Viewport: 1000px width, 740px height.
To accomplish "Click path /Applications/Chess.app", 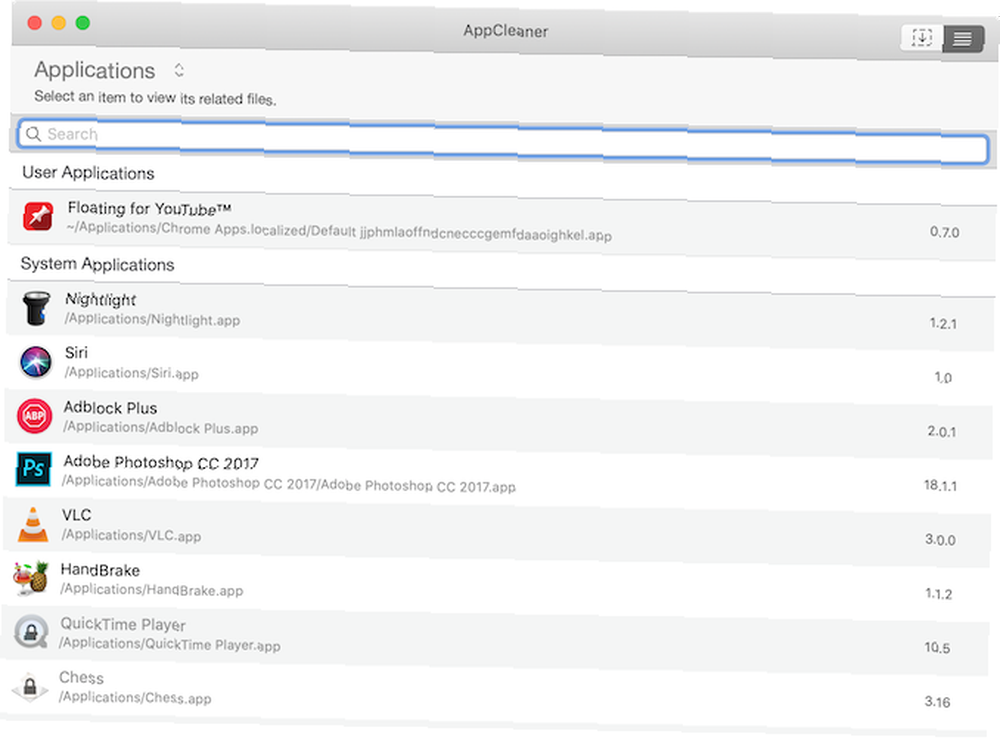I will pos(135,697).
